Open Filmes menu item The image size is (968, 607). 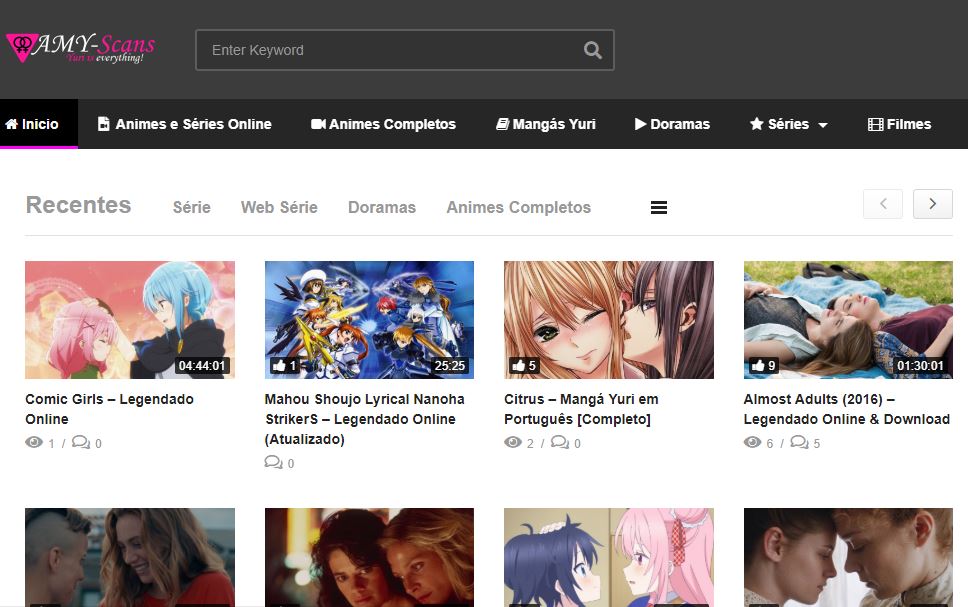tap(899, 124)
